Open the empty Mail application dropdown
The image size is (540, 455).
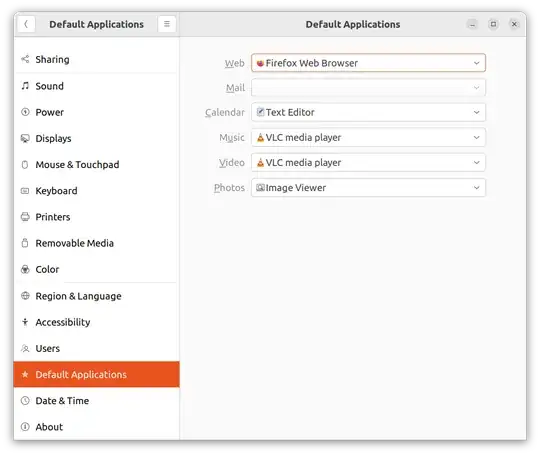tap(368, 87)
